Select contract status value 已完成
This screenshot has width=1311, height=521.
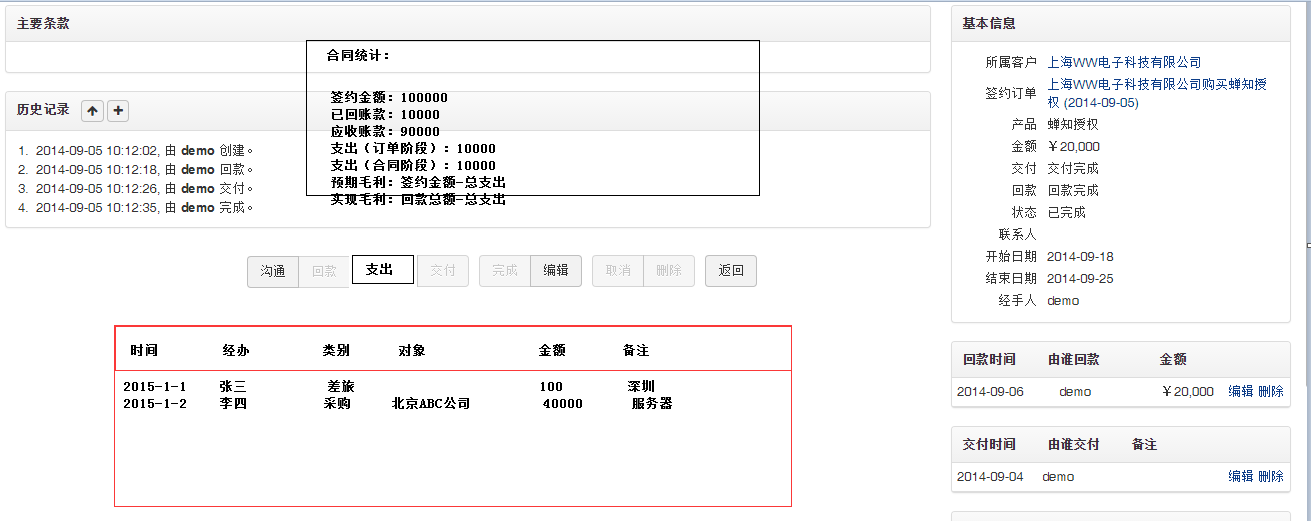1067,212
